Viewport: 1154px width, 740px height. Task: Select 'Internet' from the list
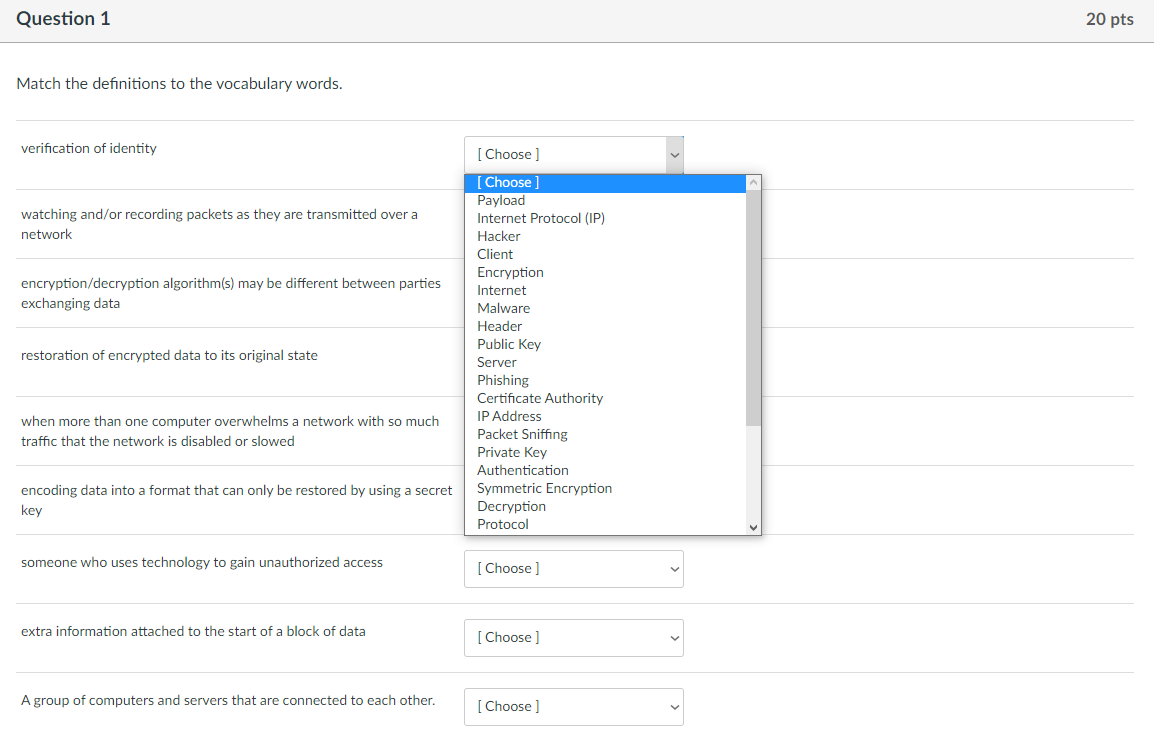tap(605, 291)
